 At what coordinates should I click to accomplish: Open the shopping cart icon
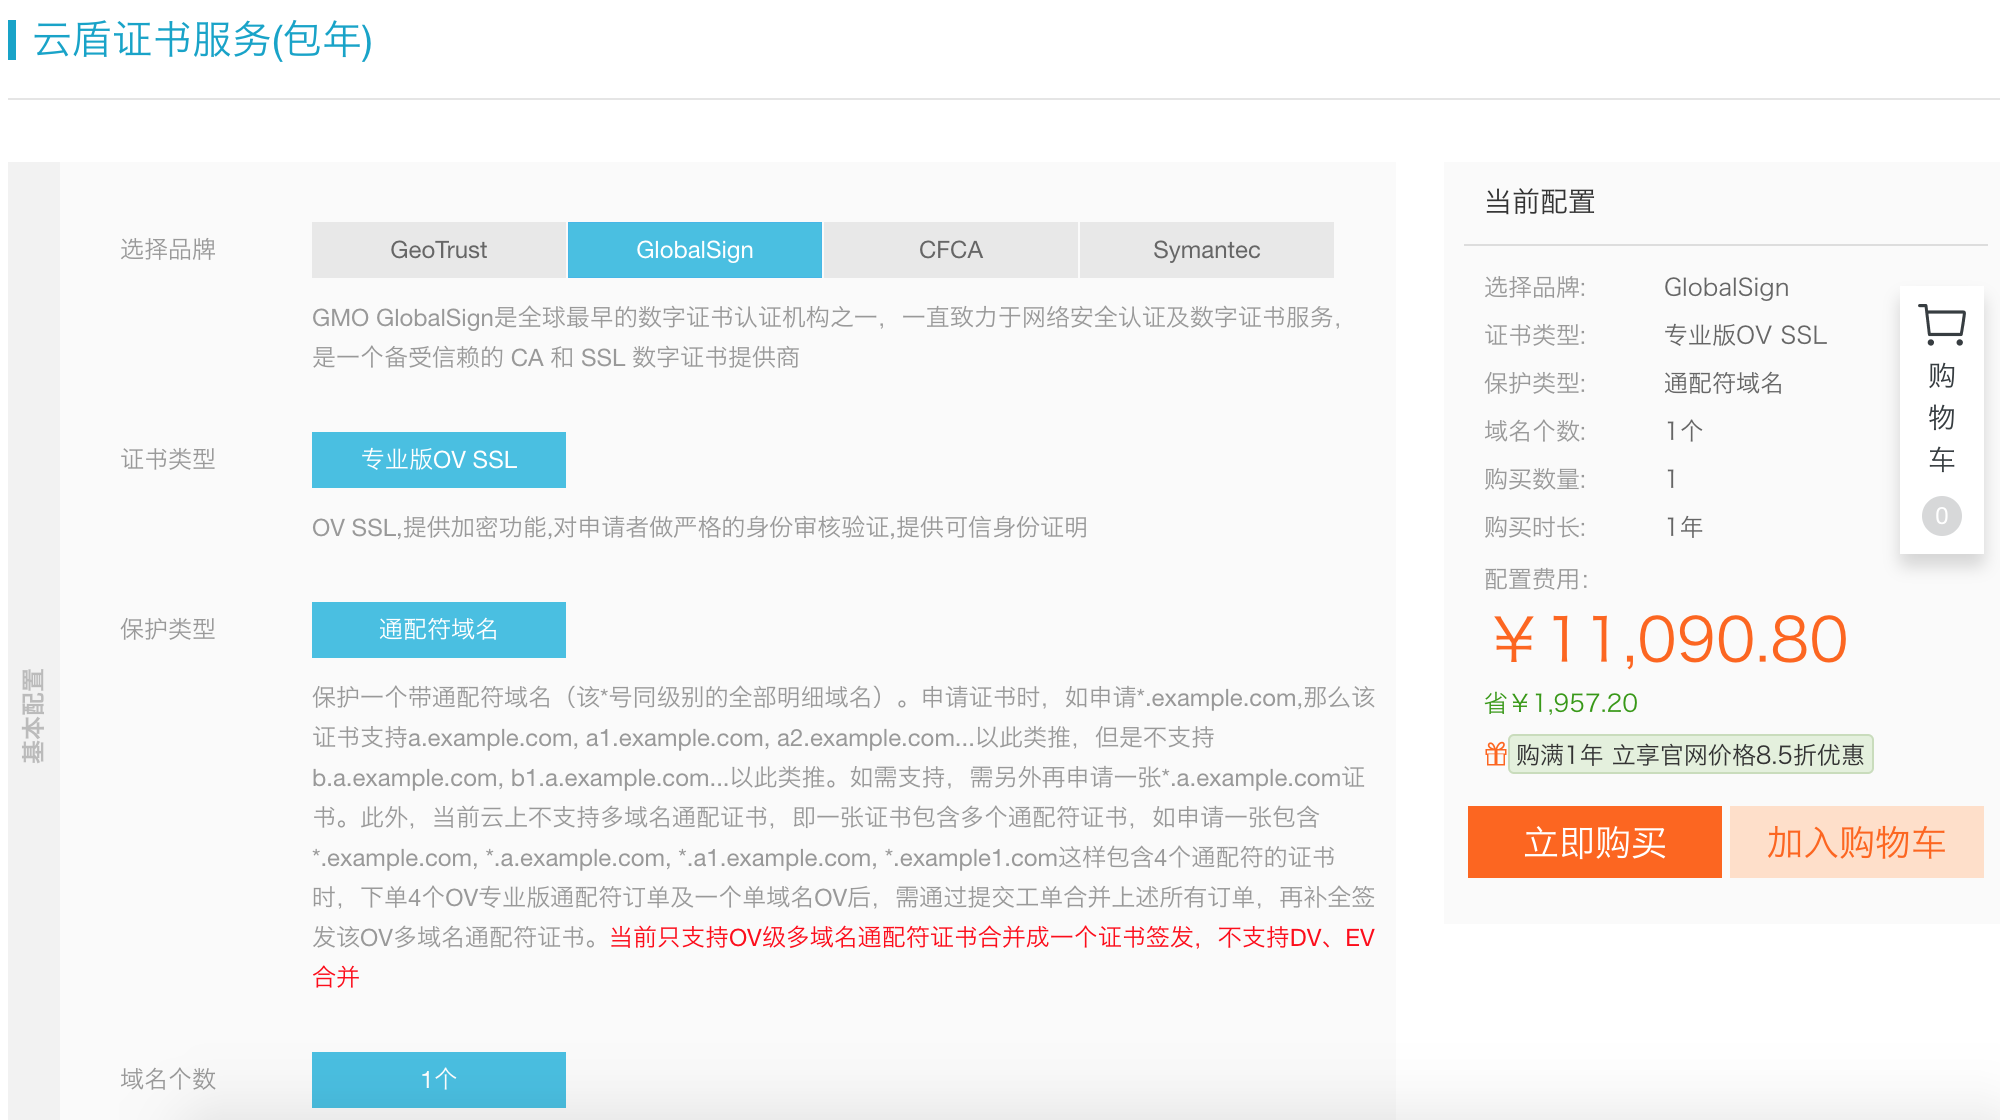click(x=1941, y=325)
